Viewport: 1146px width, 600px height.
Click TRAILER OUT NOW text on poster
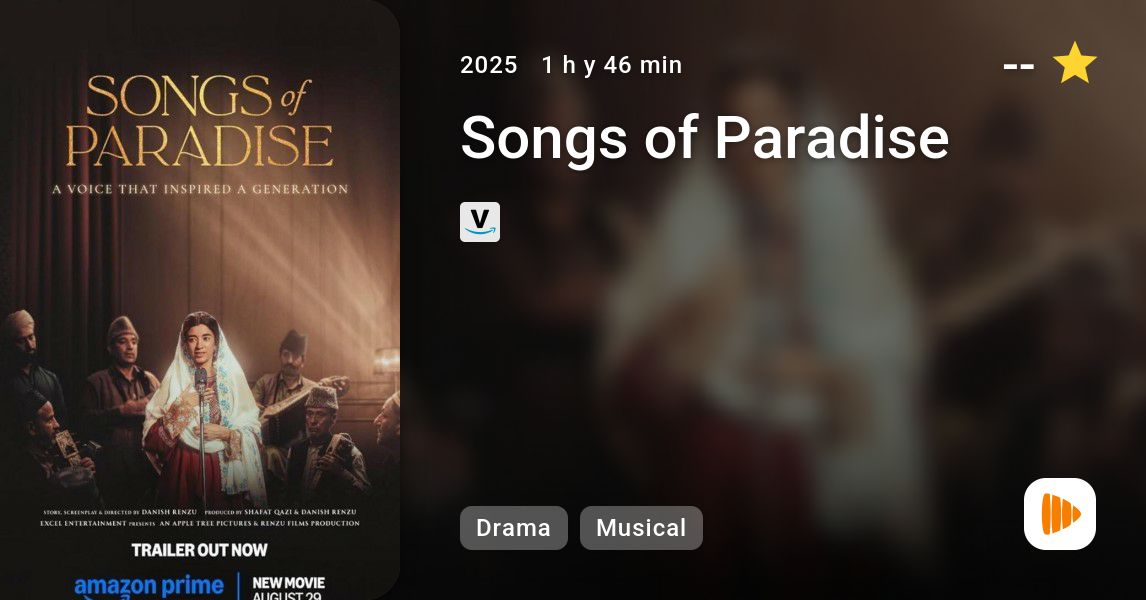pyautogui.click(x=200, y=550)
